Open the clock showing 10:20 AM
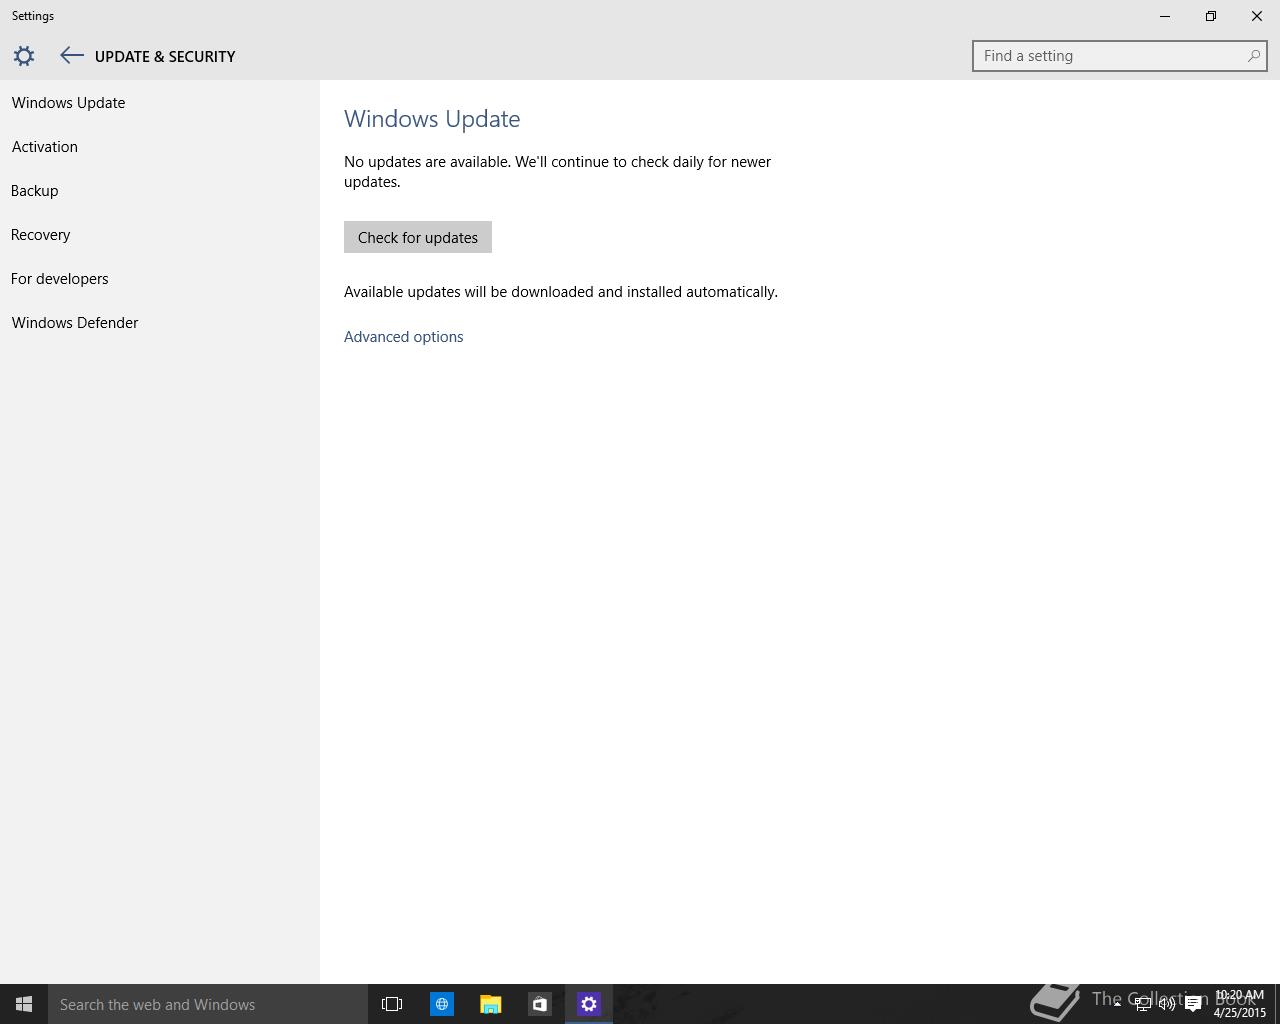The image size is (1280, 1024). tap(1239, 1004)
